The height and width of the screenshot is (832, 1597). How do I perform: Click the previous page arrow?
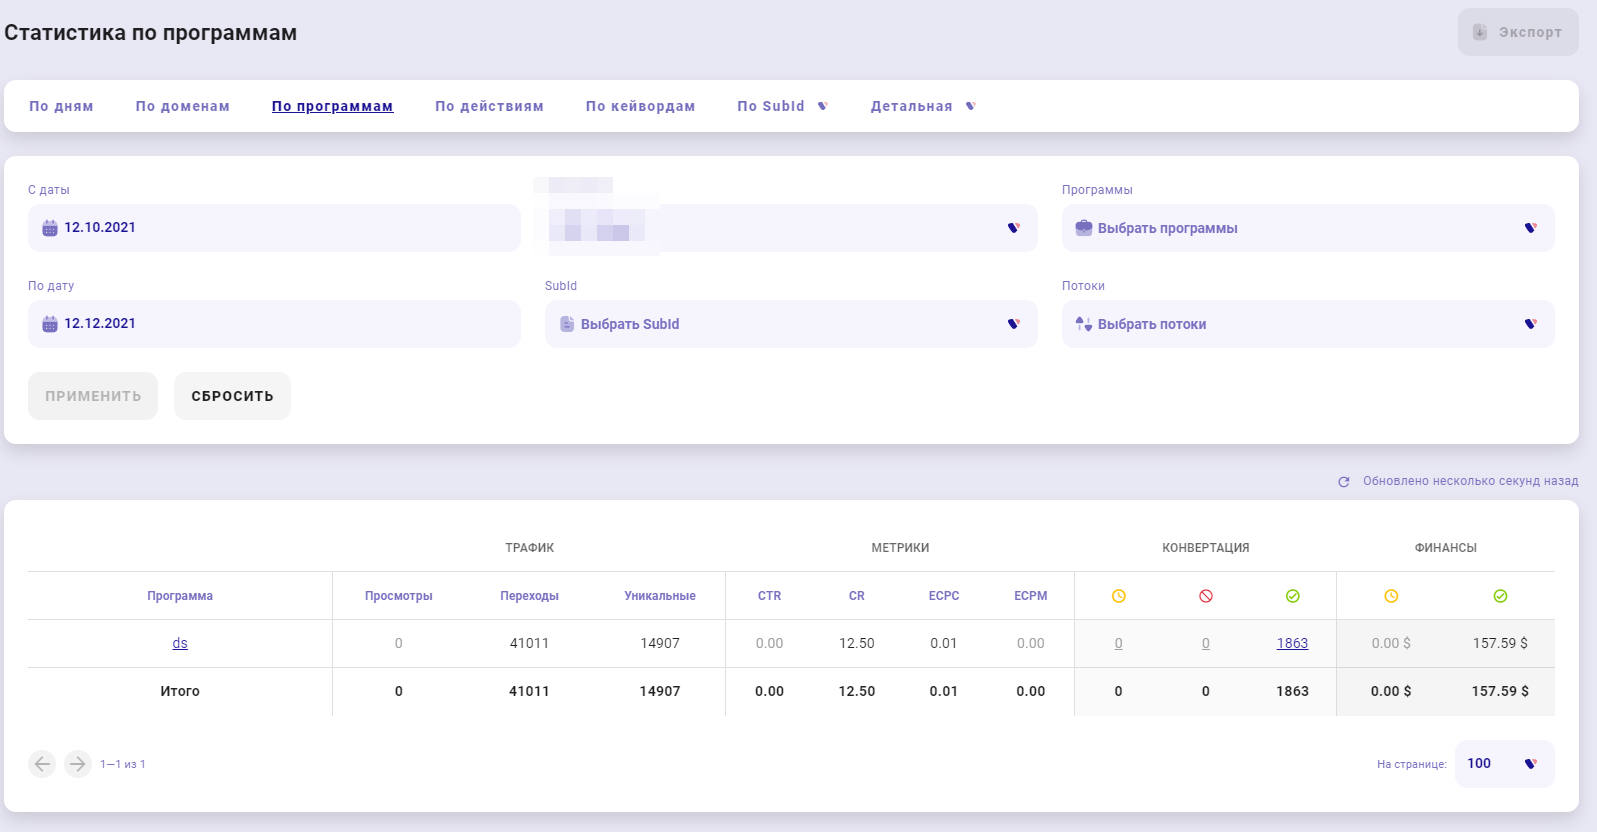[x=42, y=764]
